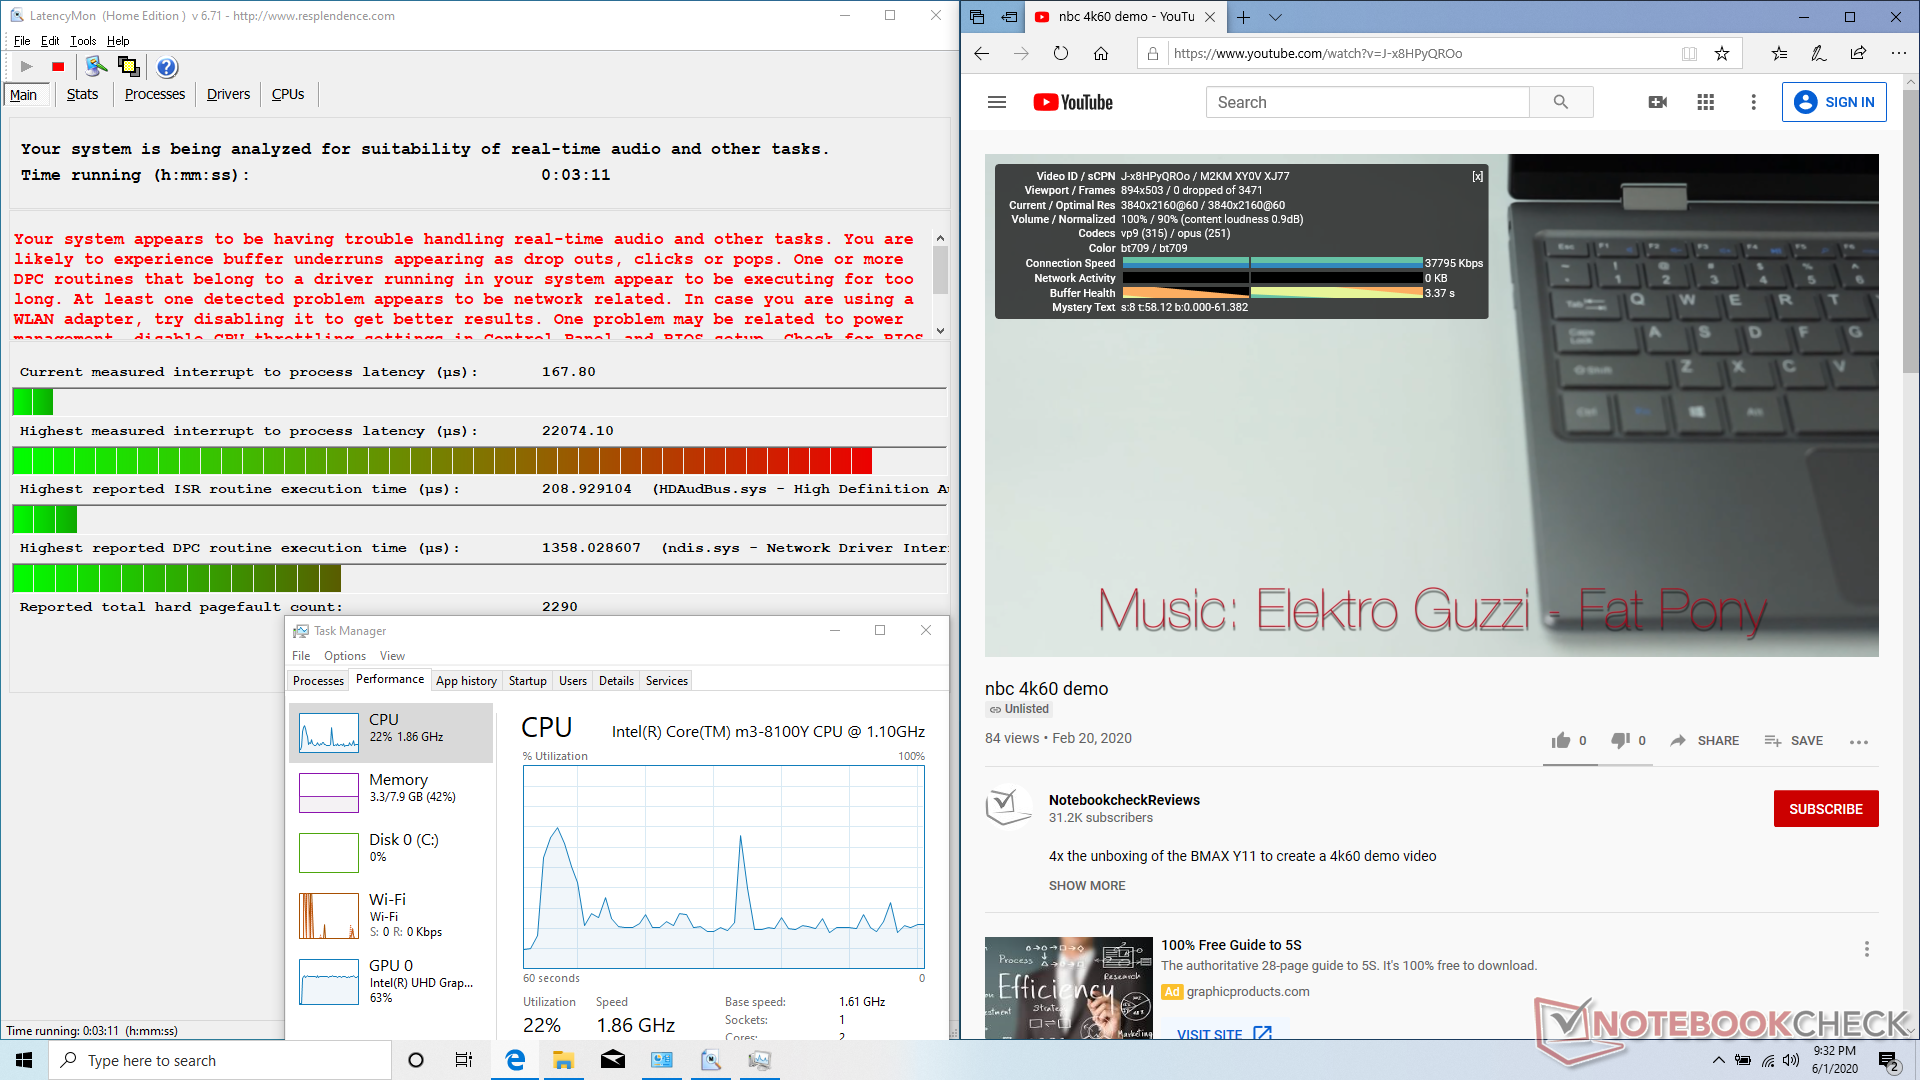
Task: Click the stacked windows icon in the LatencyMon toolbar
Action: 129,67
